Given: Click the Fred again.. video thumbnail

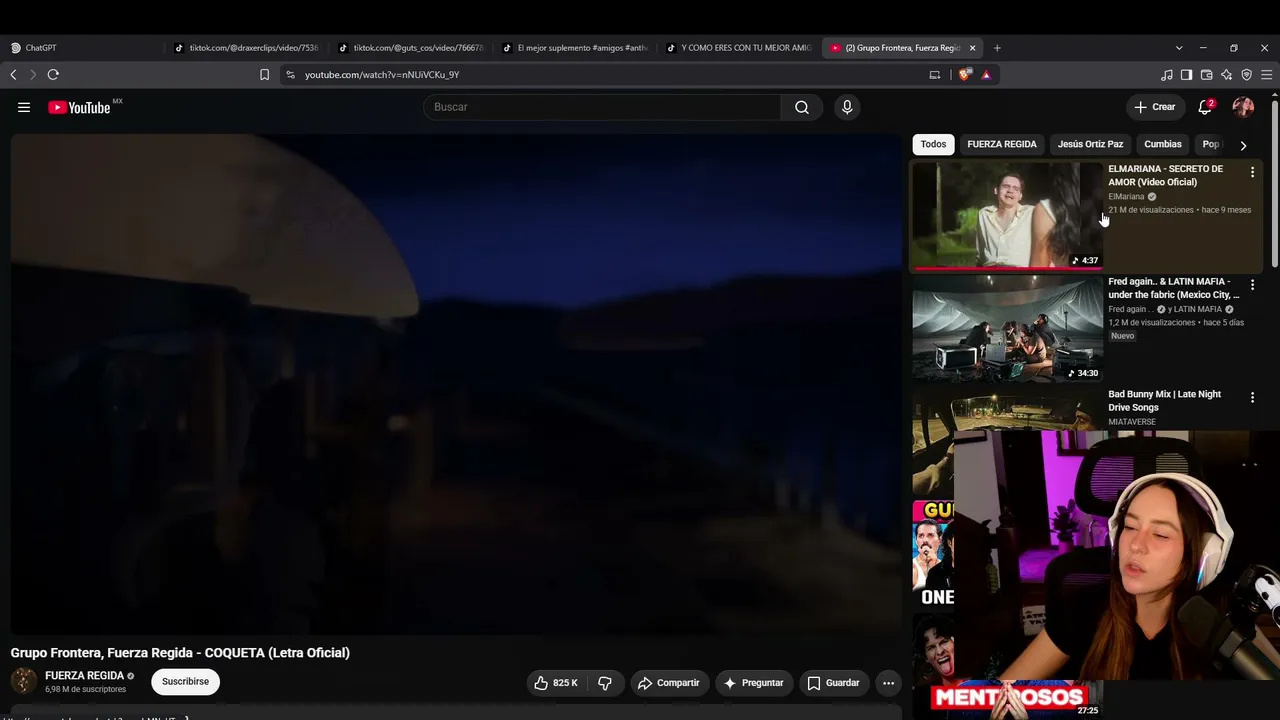Looking at the screenshot, I should (x=1007, y=329).
